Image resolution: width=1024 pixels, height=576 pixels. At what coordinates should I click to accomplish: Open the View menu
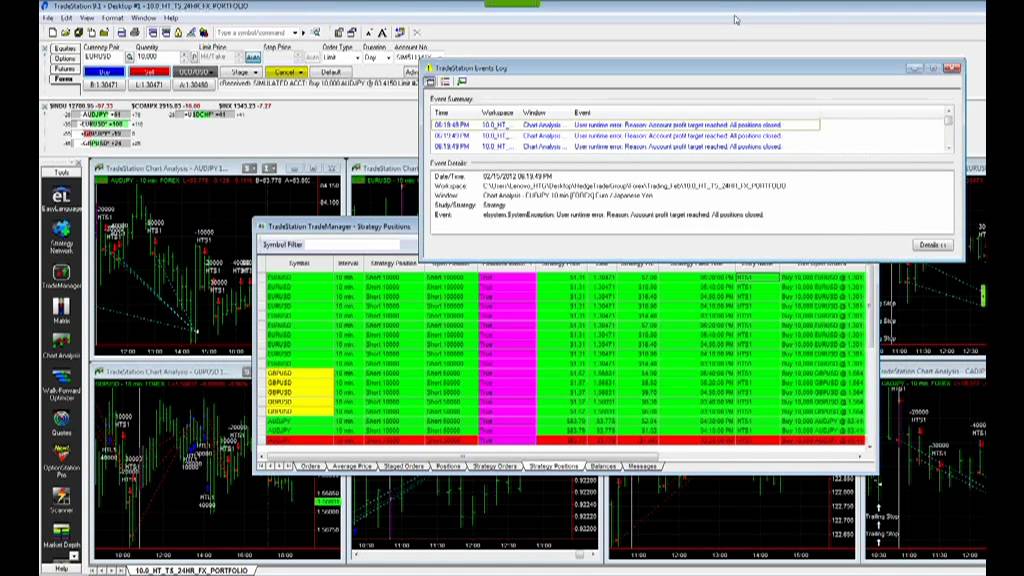pos(87,18)
